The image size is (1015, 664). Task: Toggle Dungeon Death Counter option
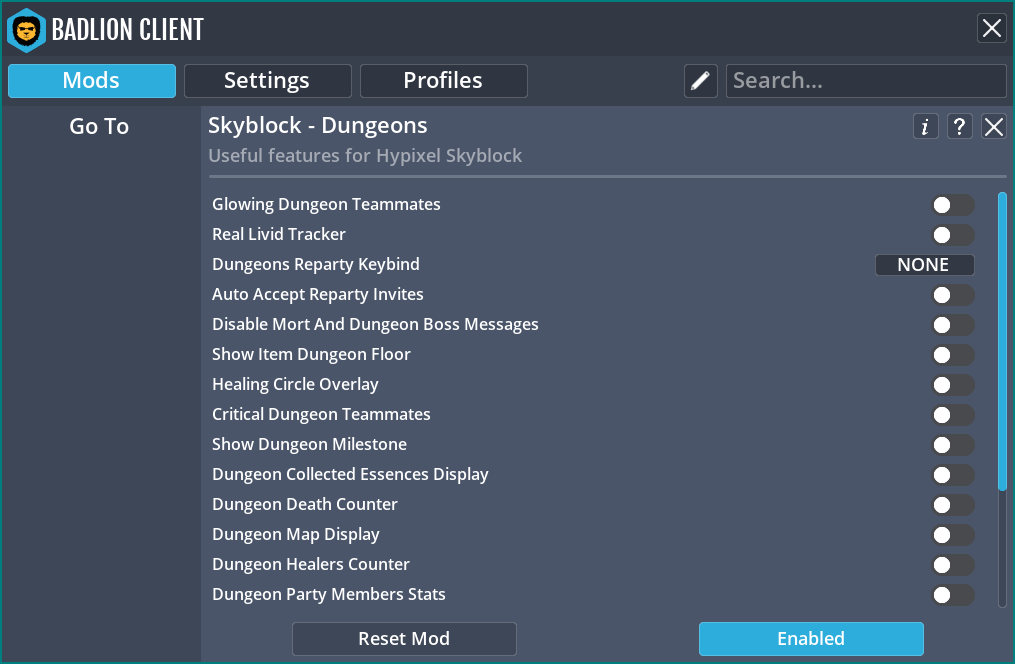coord(952,505)
